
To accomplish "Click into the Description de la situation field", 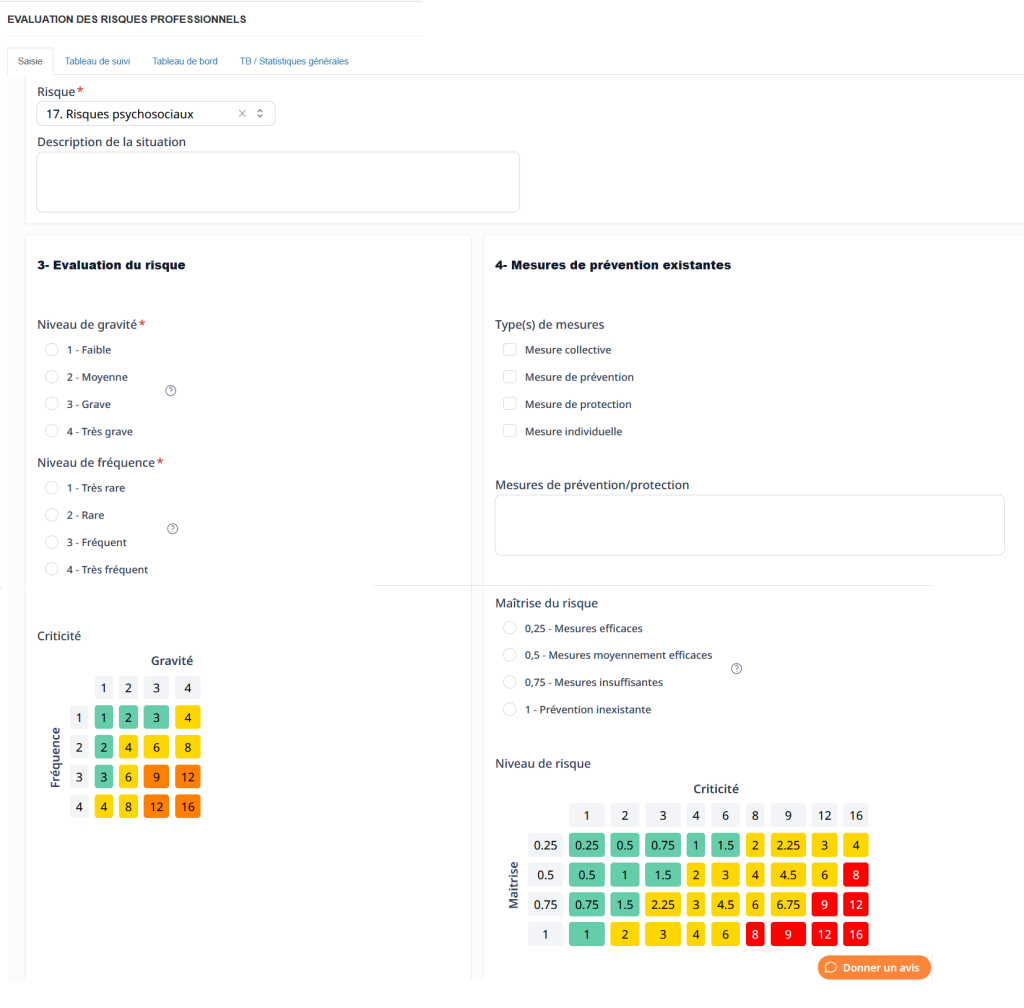I will pyautogui.click(x=278, y=182).
